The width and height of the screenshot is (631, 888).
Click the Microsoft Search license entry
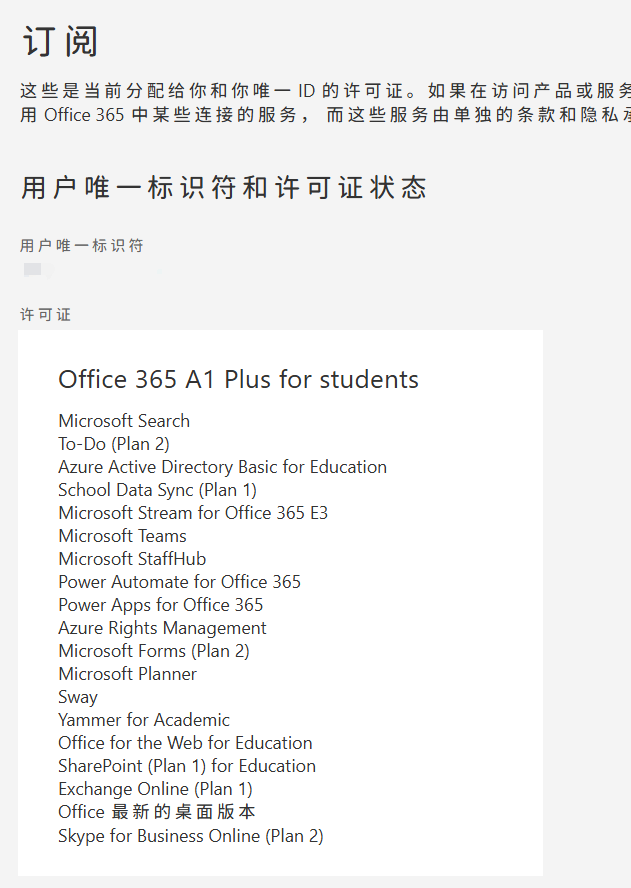[124, 421]
